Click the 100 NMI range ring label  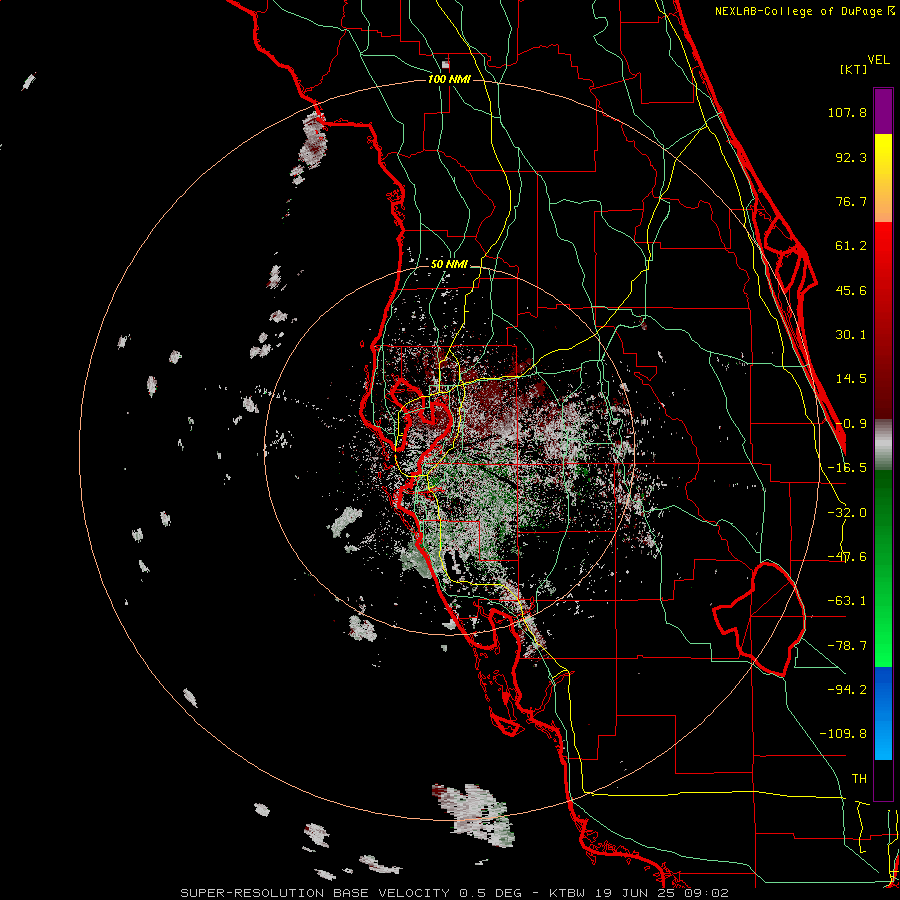tap(449, 79)
